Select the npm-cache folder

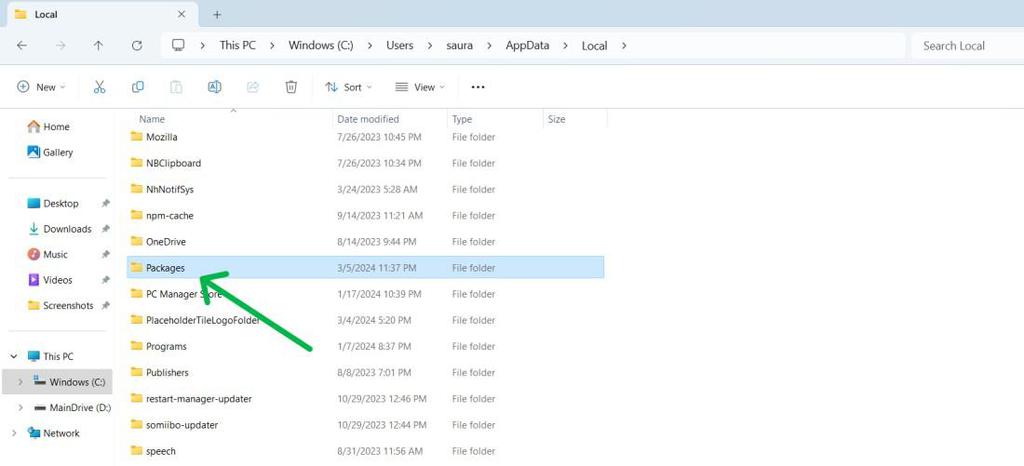366,215
